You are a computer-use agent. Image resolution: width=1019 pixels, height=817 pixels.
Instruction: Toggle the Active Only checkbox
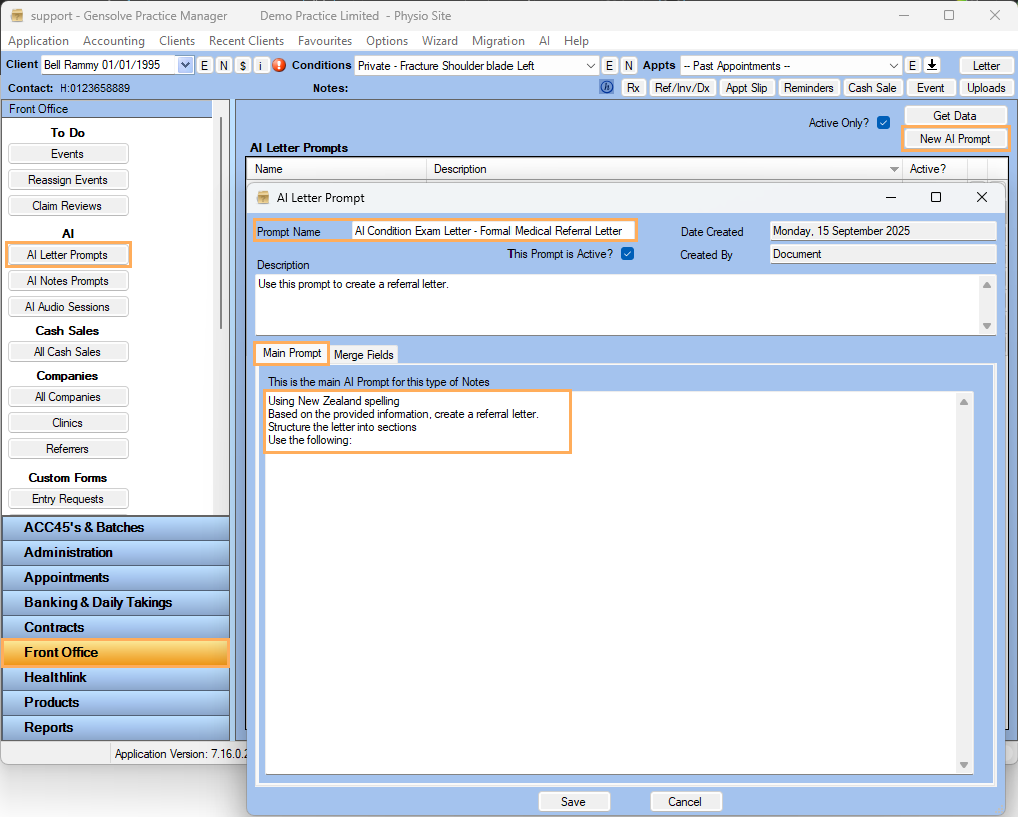883,123
